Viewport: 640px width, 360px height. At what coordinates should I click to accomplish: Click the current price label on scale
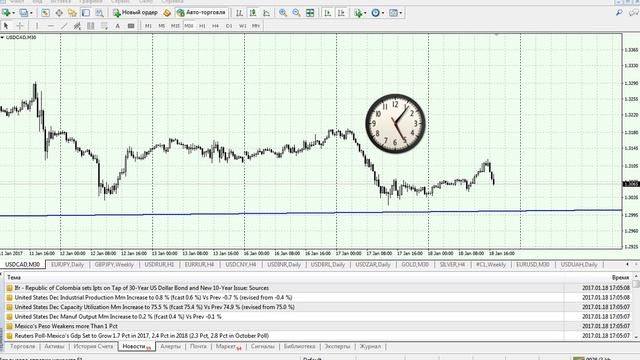(631, 184)
